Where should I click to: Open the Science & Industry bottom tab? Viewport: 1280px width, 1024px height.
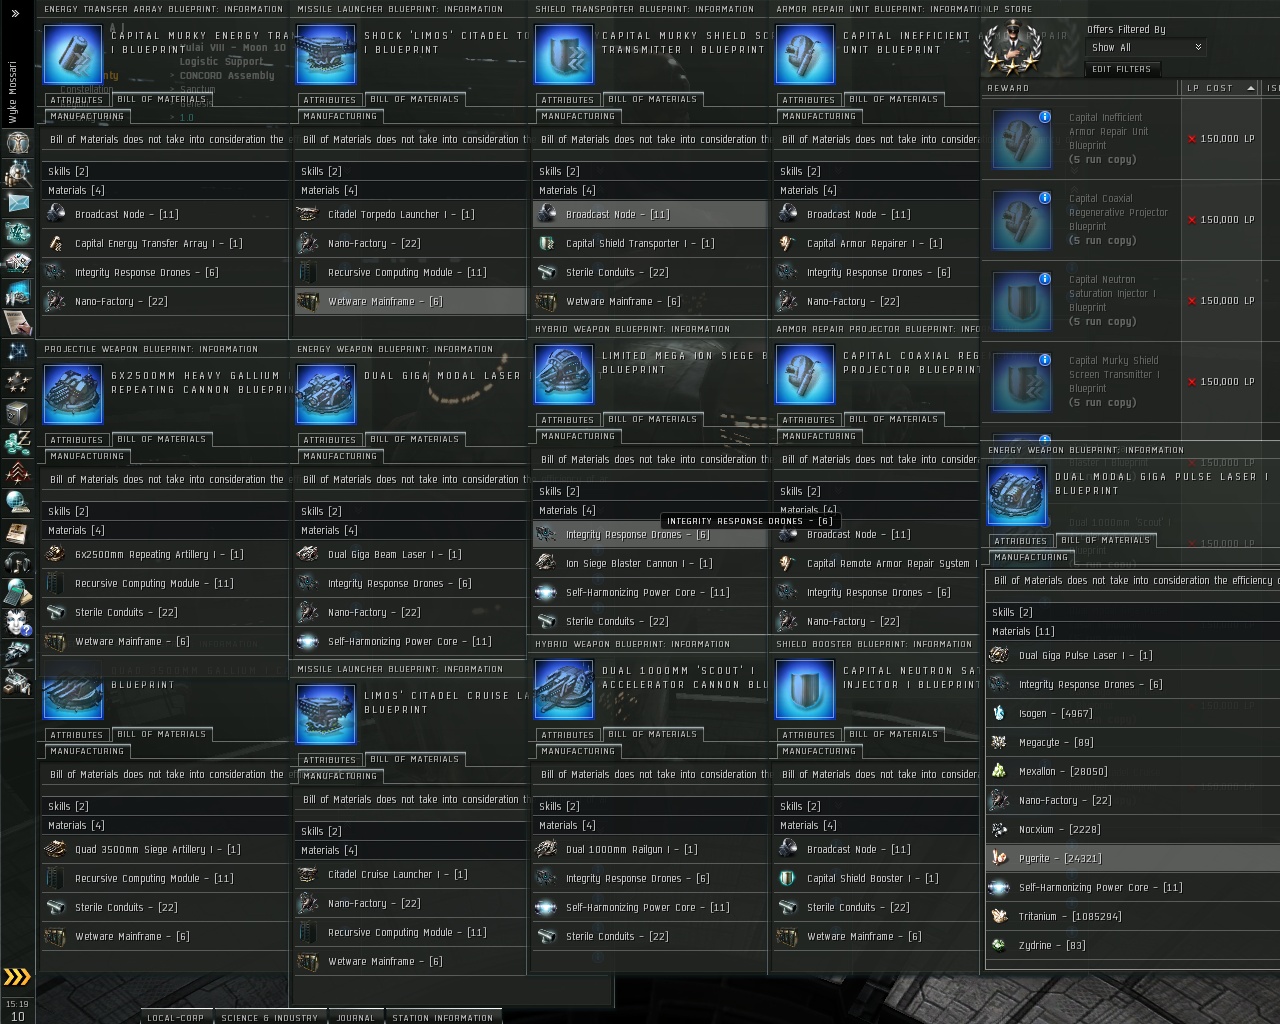pyautogui.click(x=269, y=1018)
